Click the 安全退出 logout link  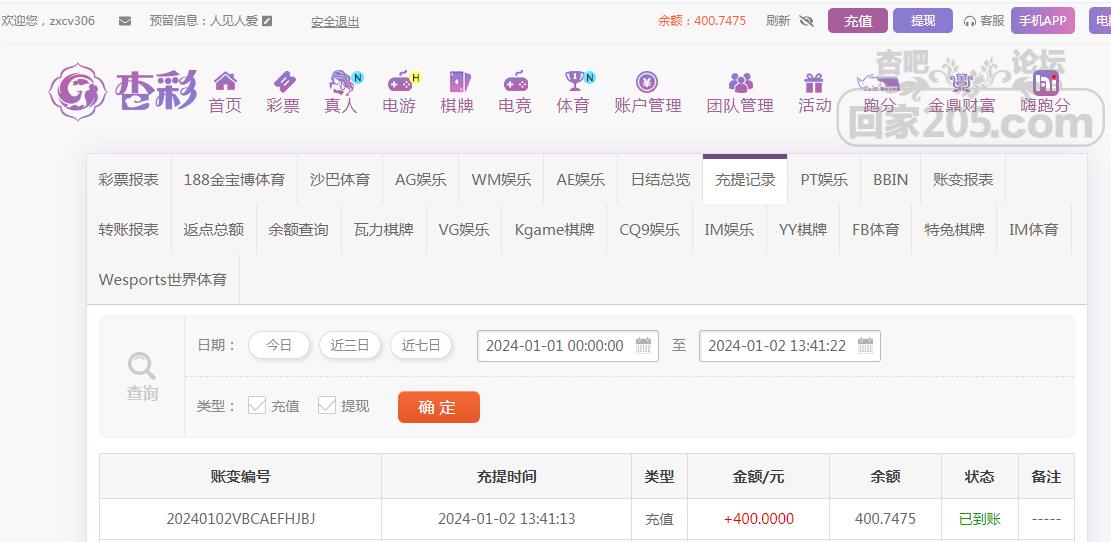tap(335, 22)
